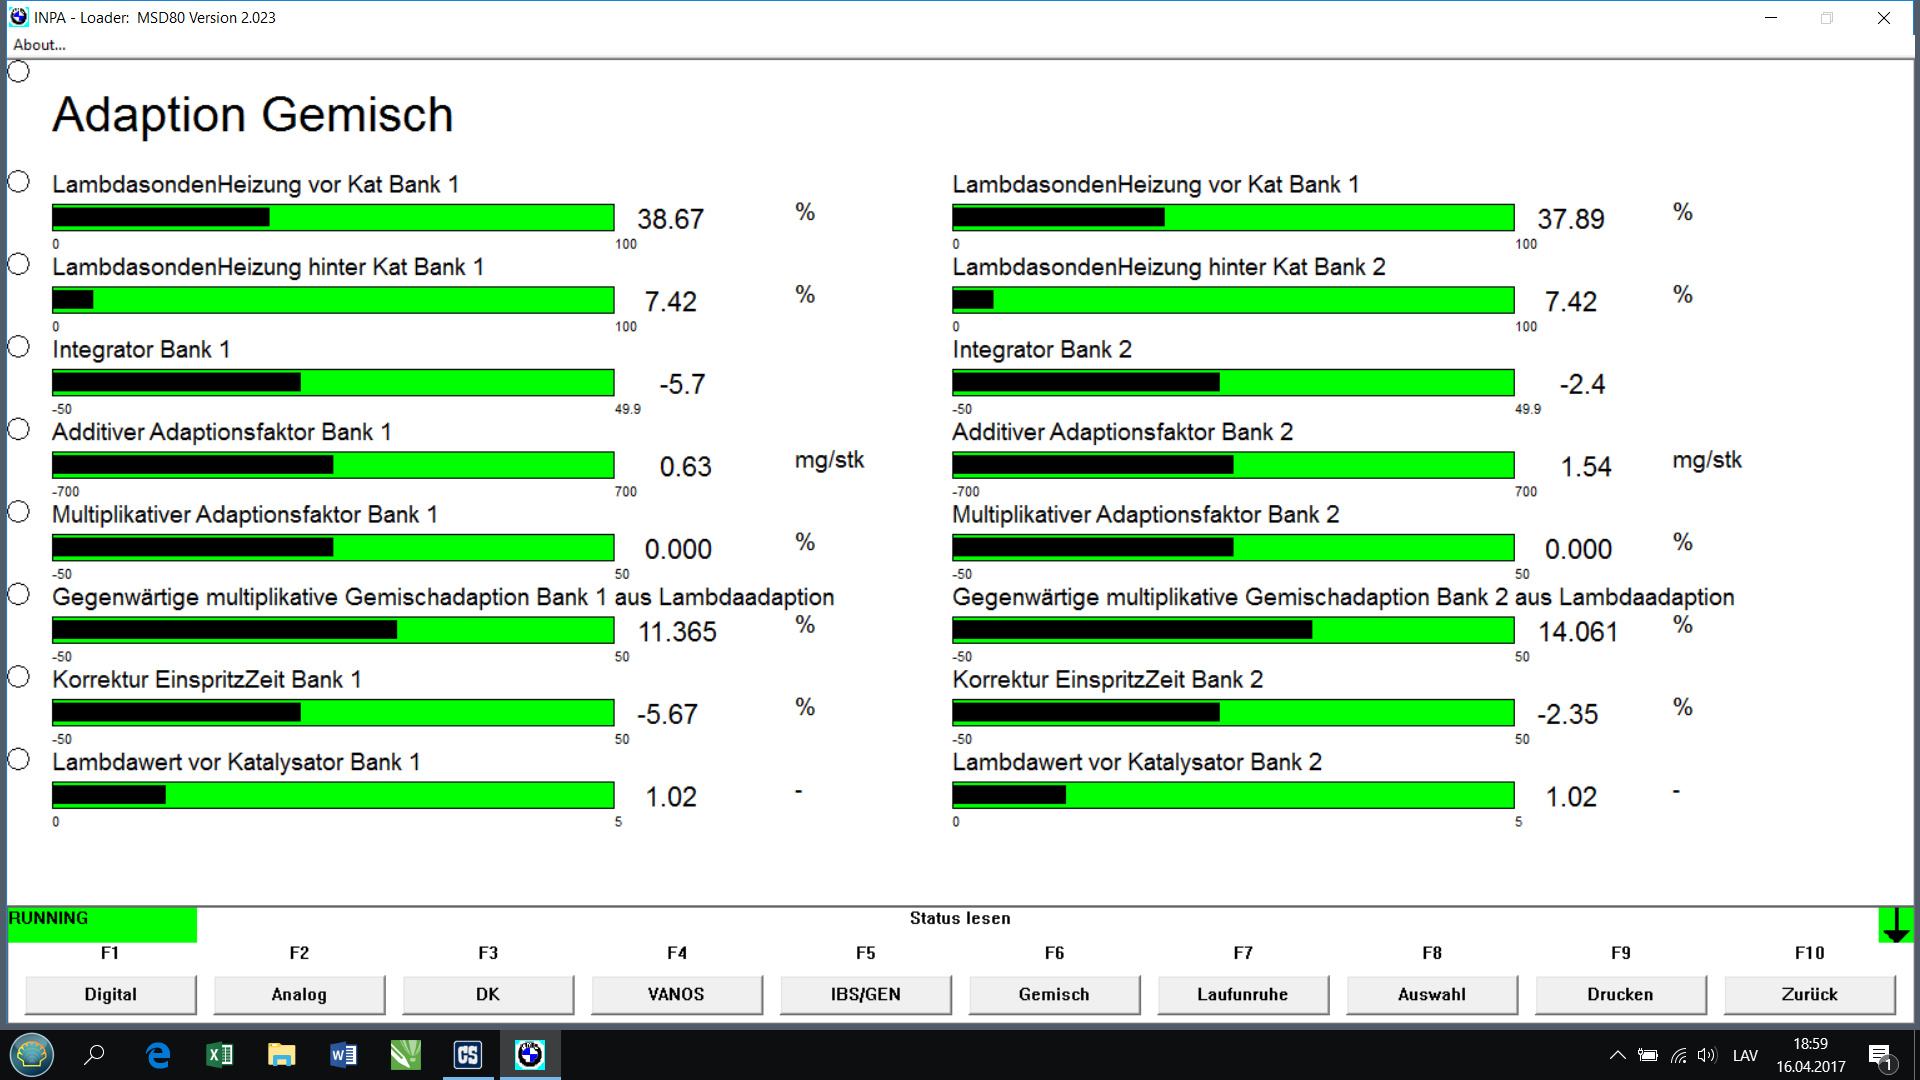1920x1080 pixels.
Task: Open the network status flyout
Action: tap(1676, 1054)
